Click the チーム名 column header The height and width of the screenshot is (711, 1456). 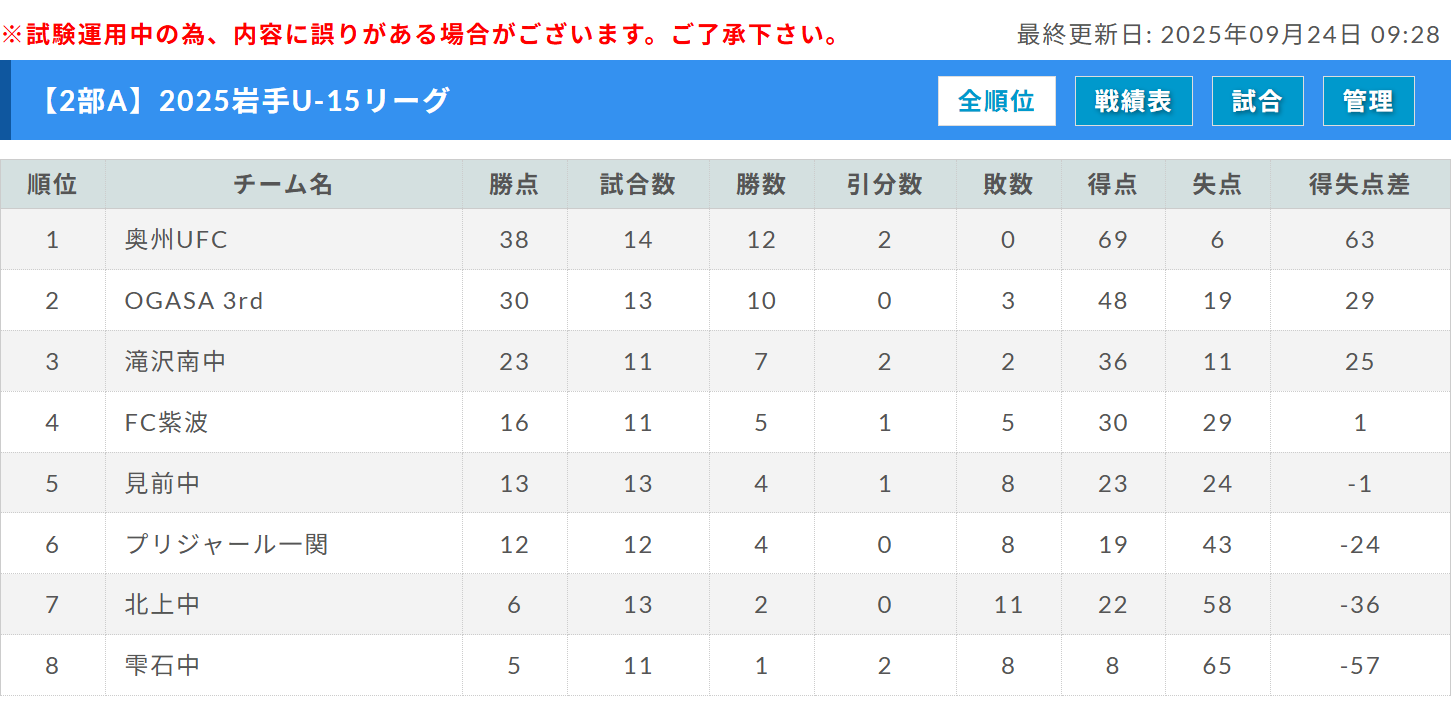click(283, 184)
